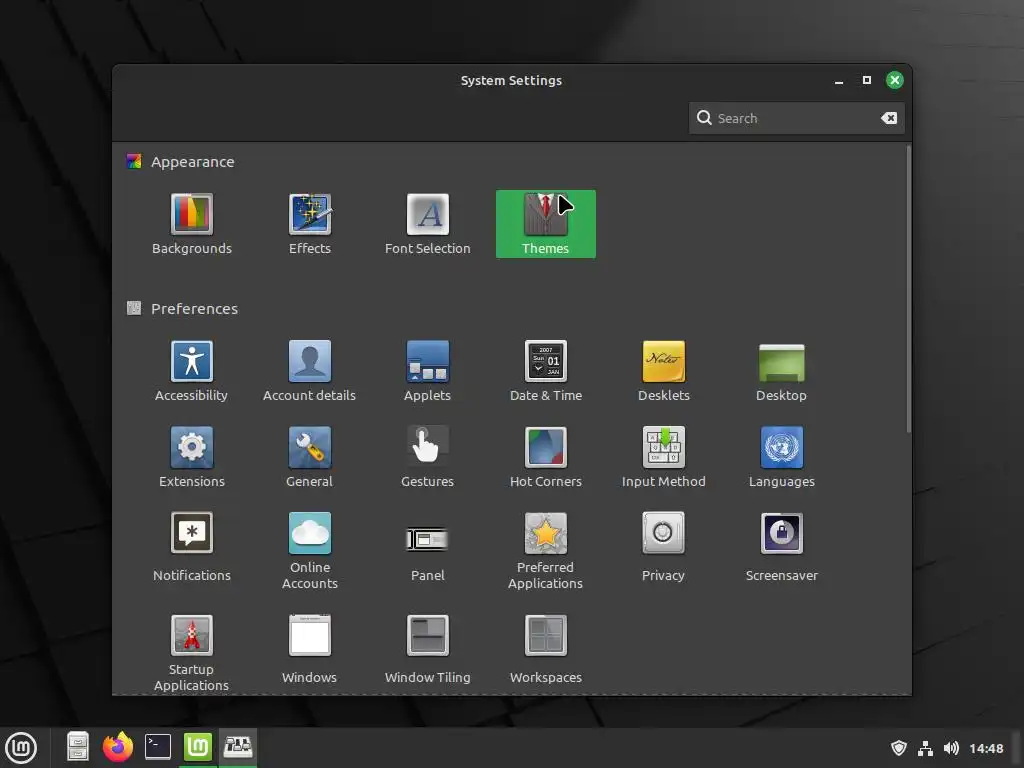Open Notifications preferences
This screenshot has height=768, width=1024.
(191, 547)
